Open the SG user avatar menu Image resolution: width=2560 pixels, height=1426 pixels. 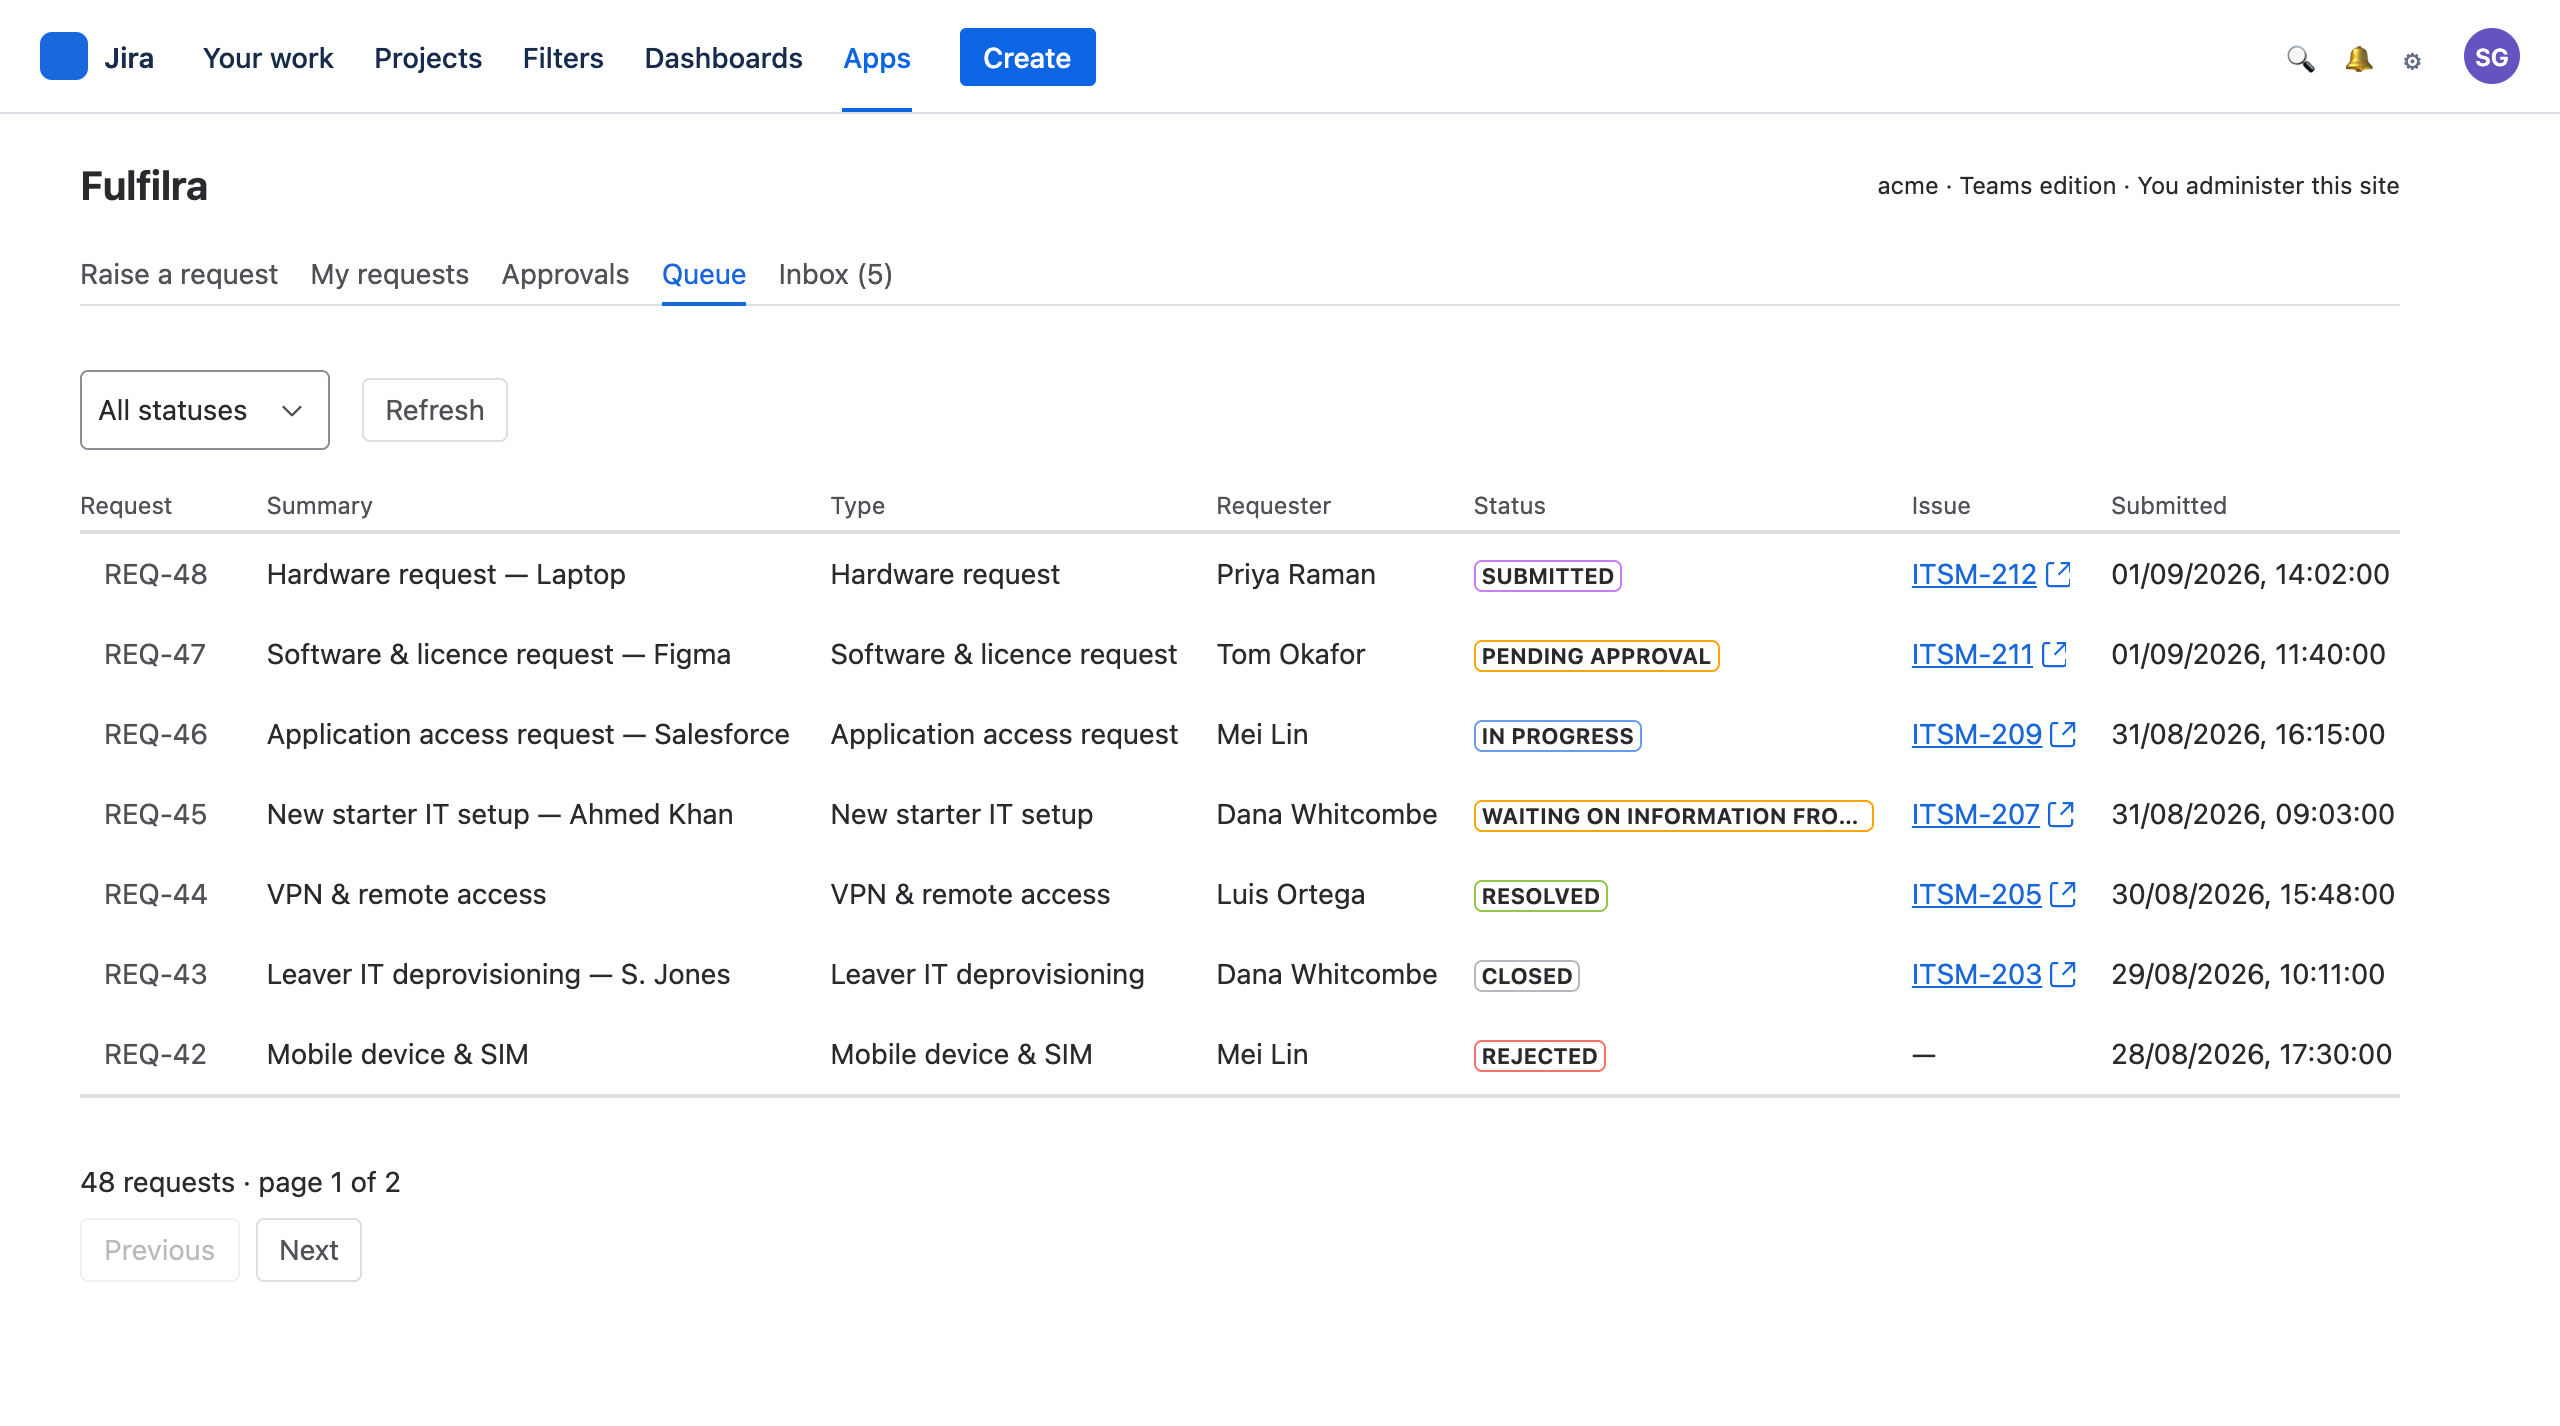[2491, 57]
